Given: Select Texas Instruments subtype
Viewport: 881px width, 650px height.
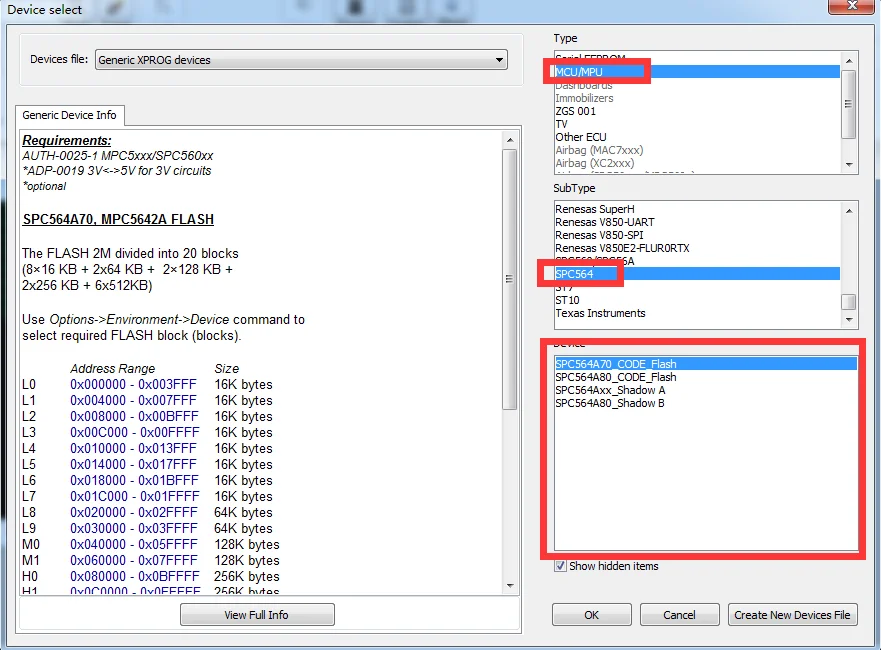Looking at the screenshot, I should pyautogui.click(x=697, y=313).
